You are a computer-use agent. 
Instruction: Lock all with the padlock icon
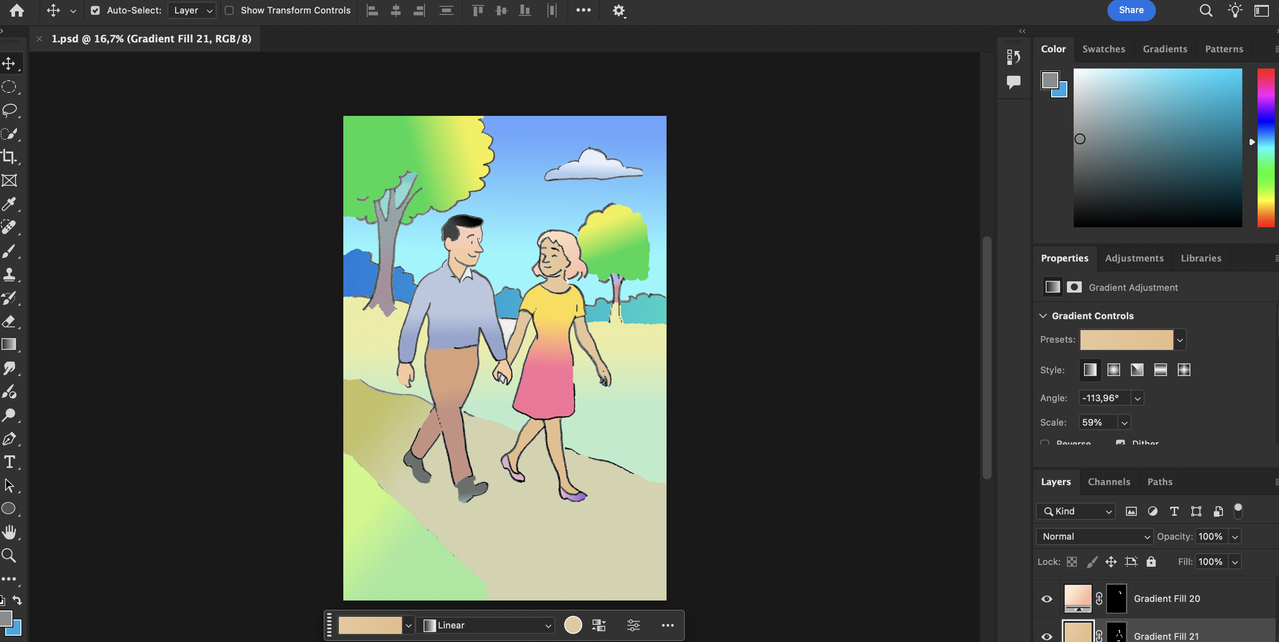pyautogui.click(x=1151, y=562)
